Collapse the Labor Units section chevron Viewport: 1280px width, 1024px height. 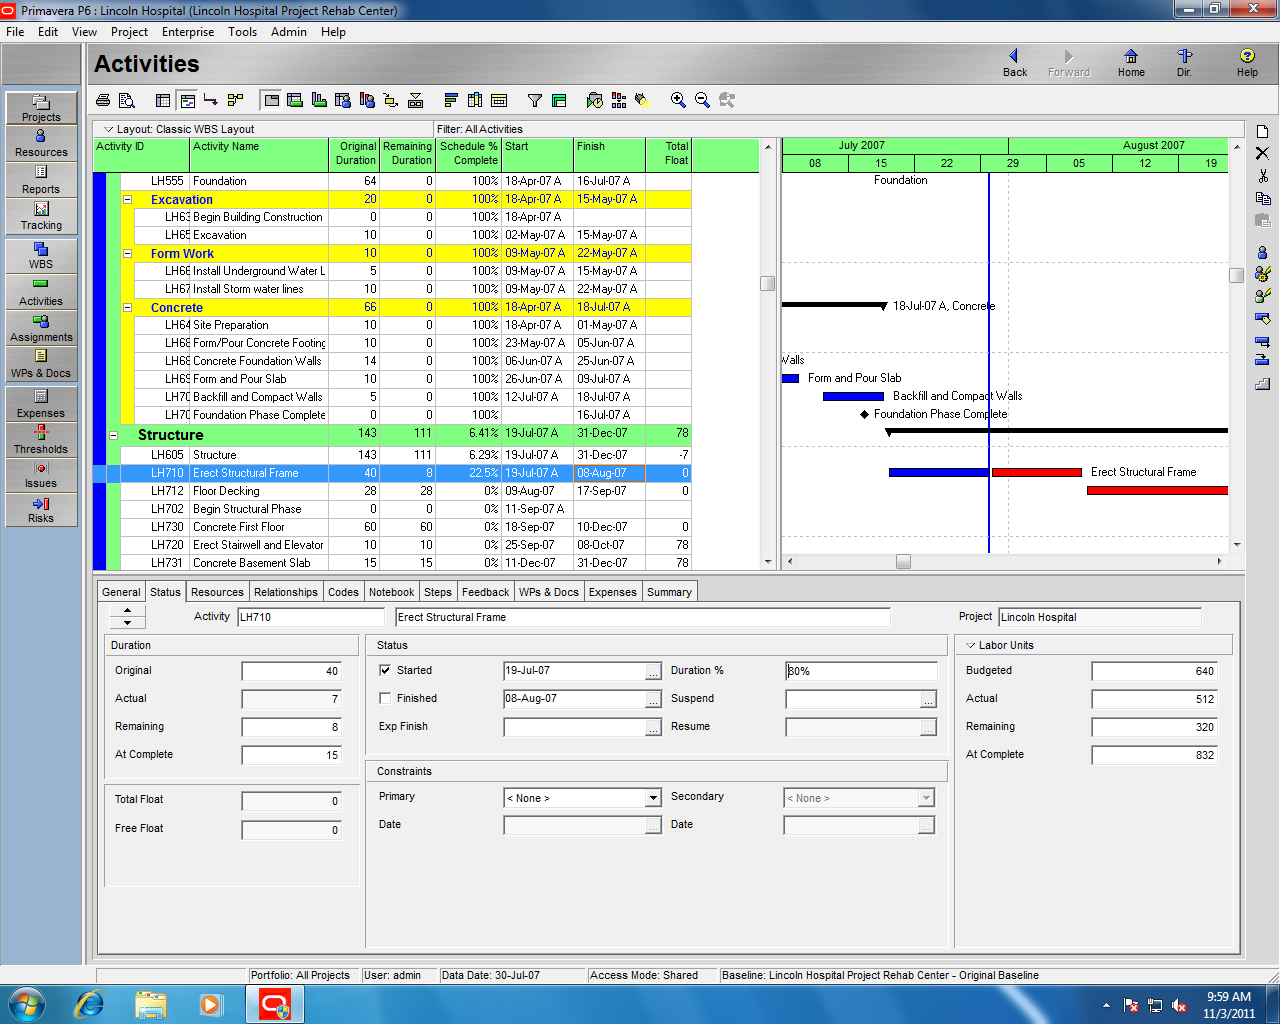pyautogui.click(x=970, y=645)
